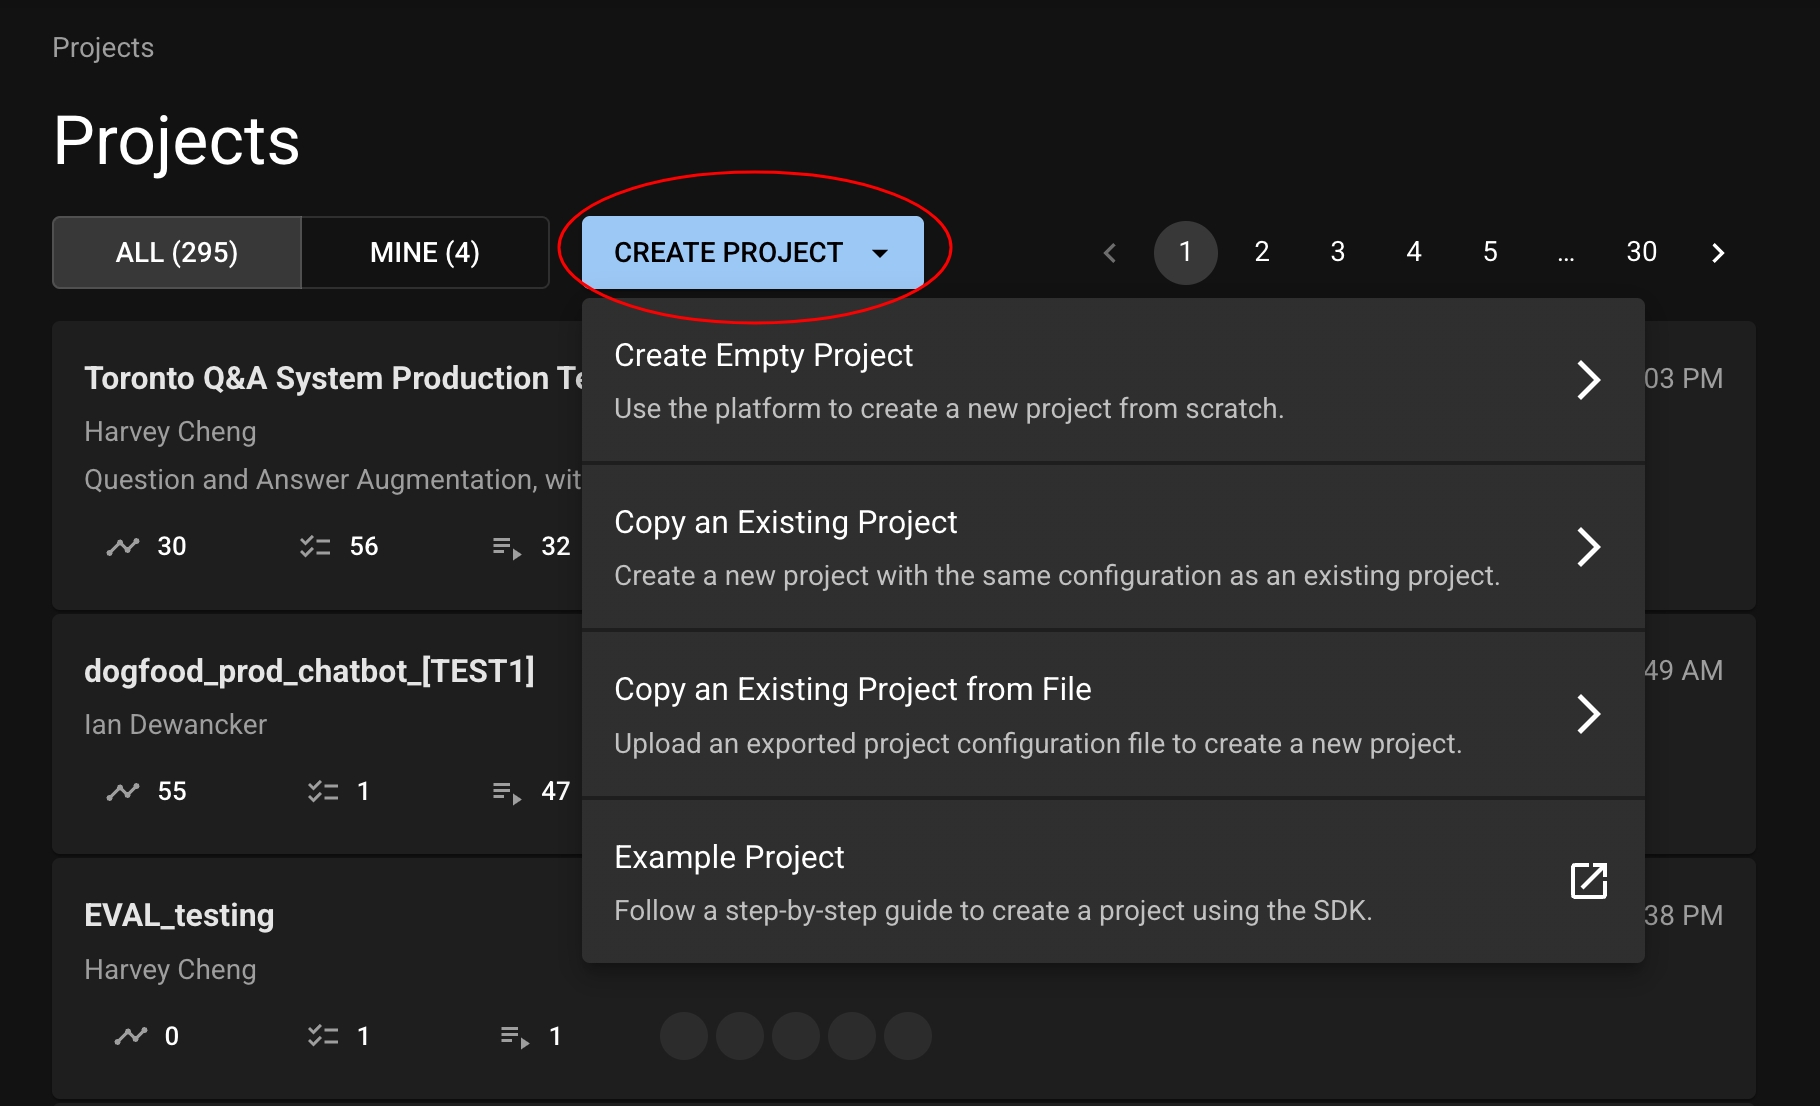Switch to the ALL (295) projects tab
Screen dimensions: 1820x1106
[x=177, y=253]
